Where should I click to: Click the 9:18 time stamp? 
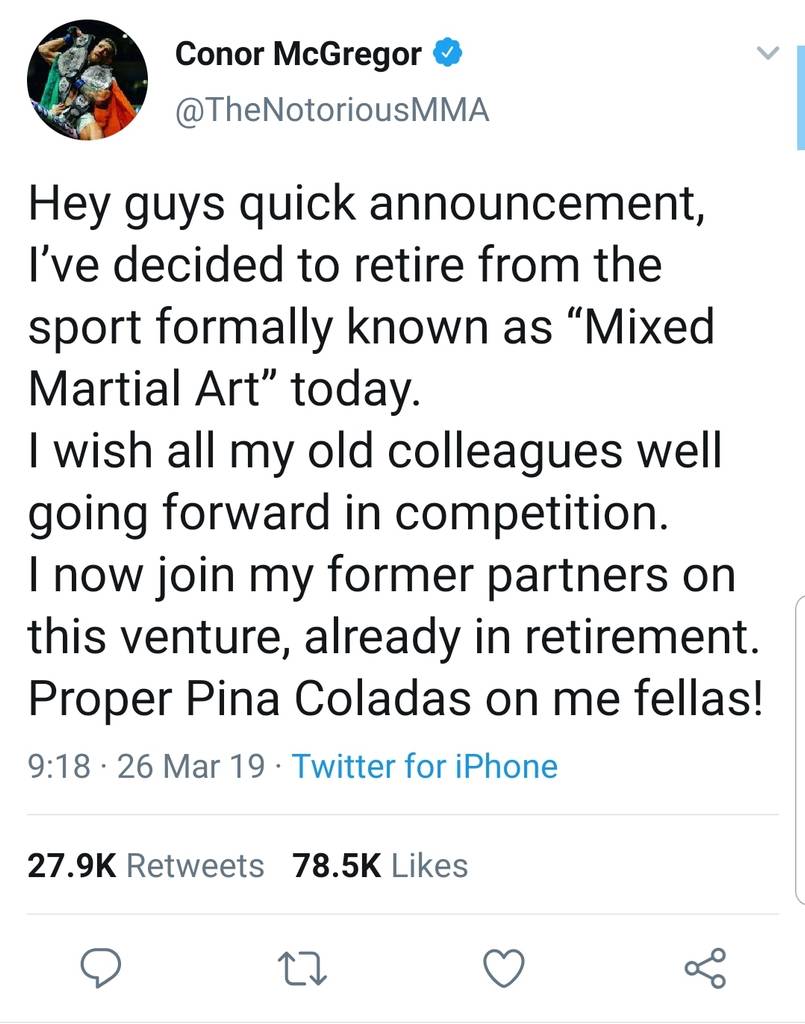pos(59,766)
